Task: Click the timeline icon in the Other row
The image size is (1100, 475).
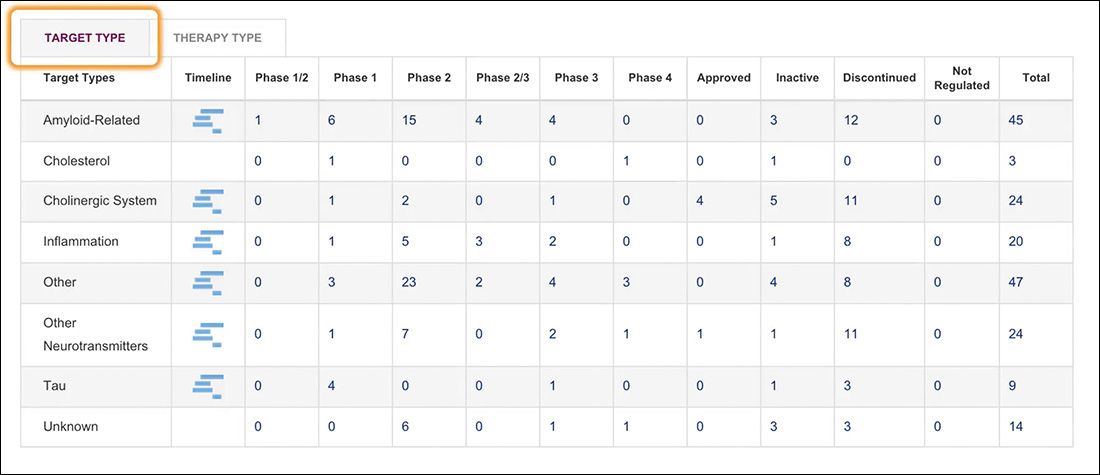Action: pyautogui.click(x=208, y=283)
